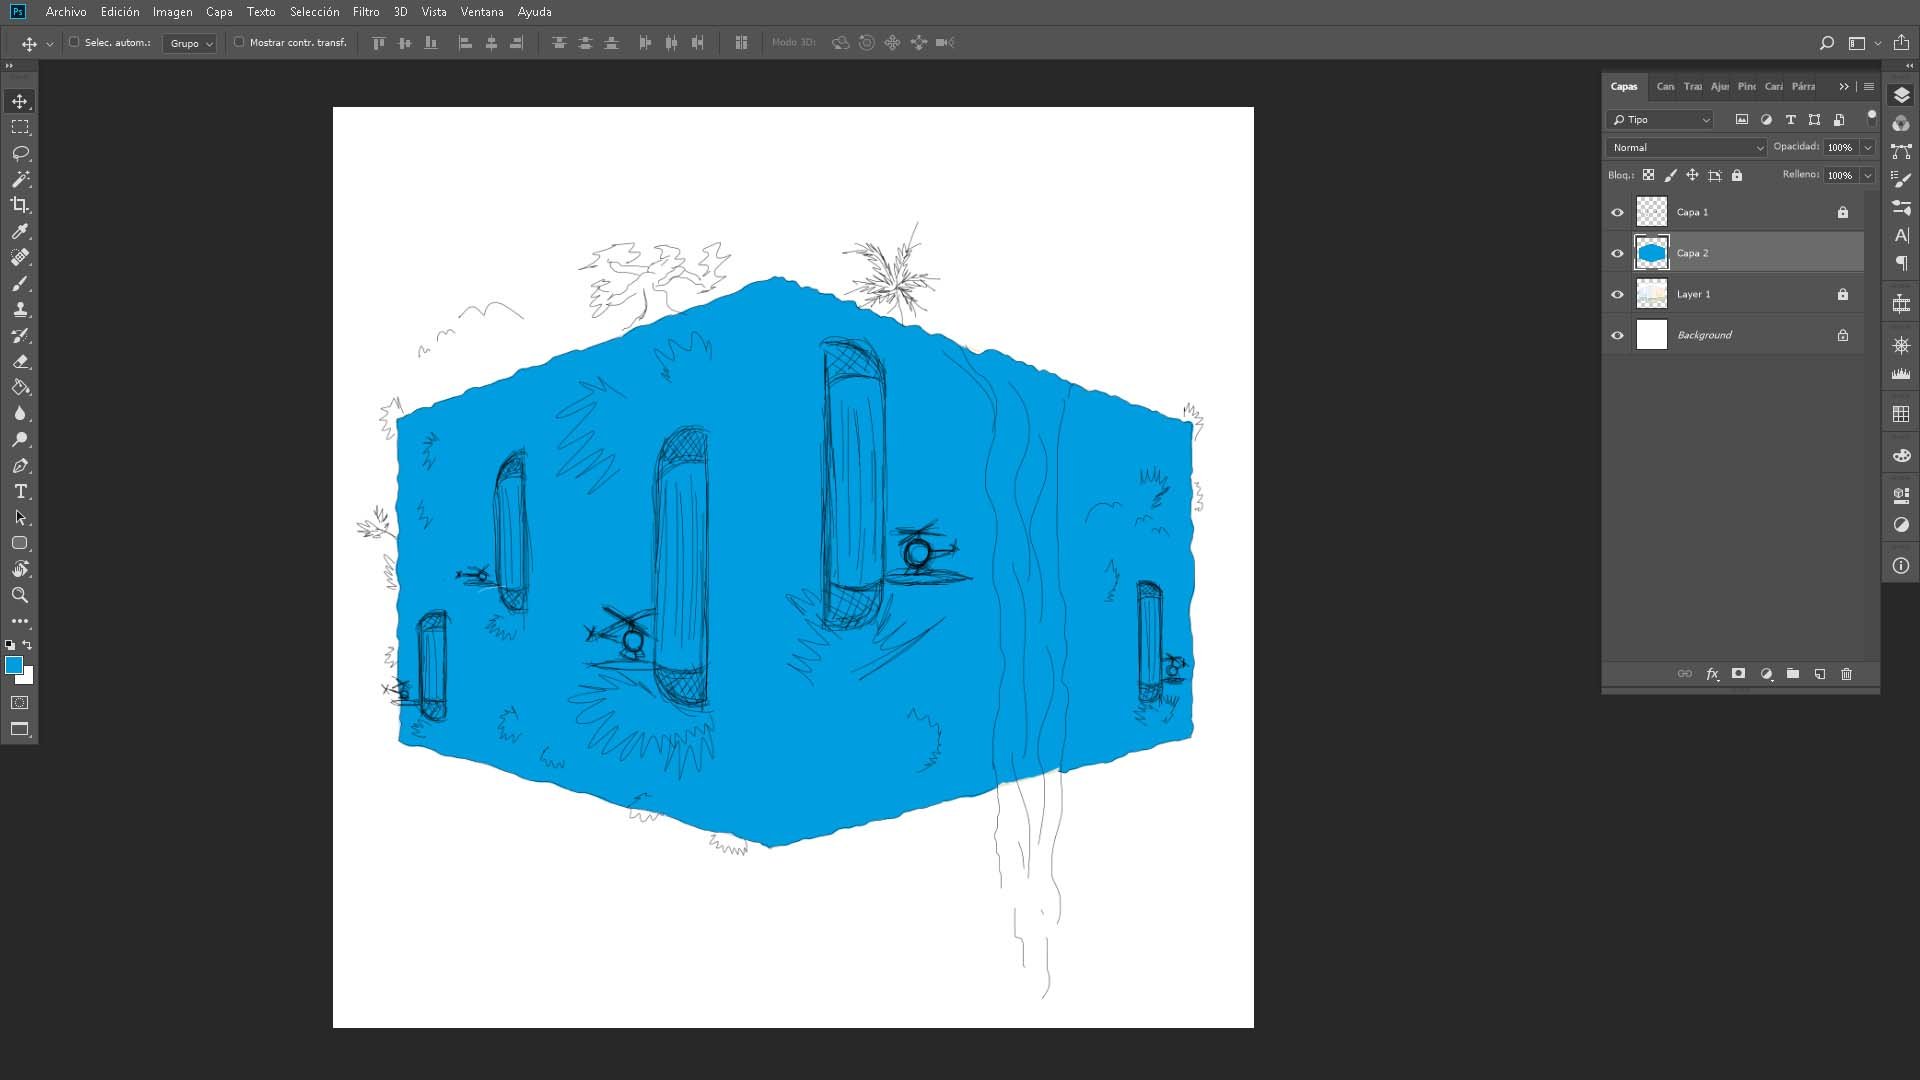Swap foreground and background colors

27,645
